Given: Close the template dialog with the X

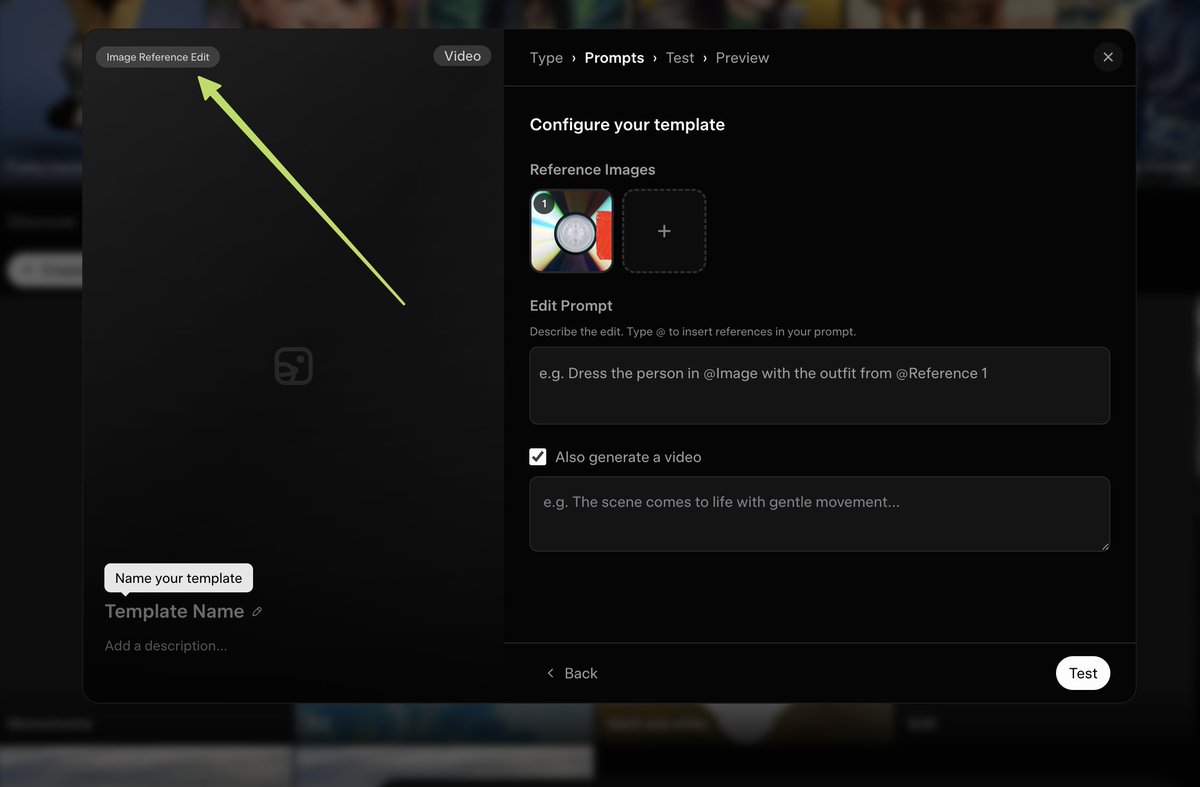Looking at the screenshot, I should pyautogui.click(x=1108, y=57).
